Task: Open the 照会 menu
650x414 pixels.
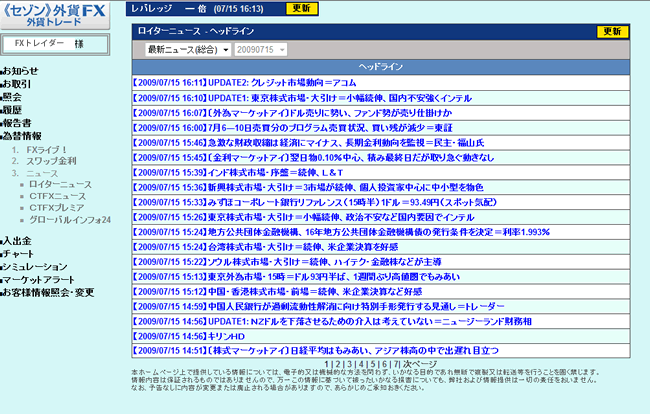Action: (12, 97)
